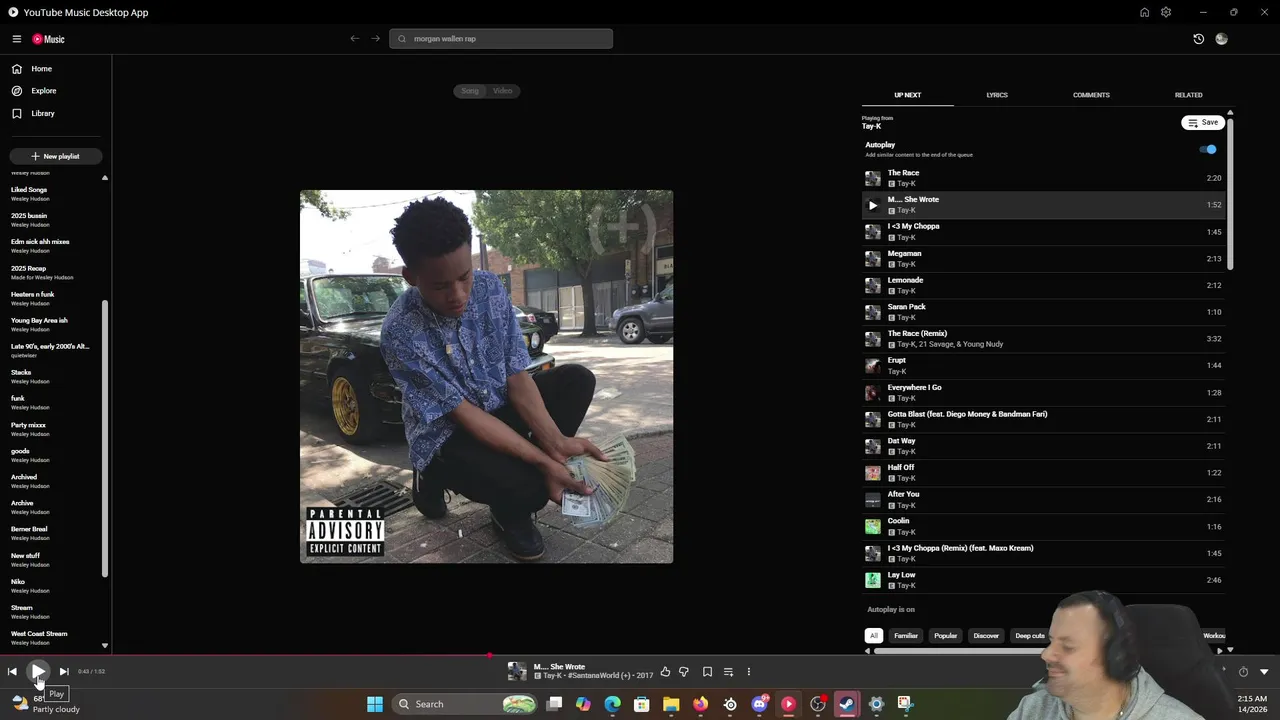This screenshot has width=1280, height=720.
Task: Play Lay Low from the queue
Action: [x=1043, y=580]
